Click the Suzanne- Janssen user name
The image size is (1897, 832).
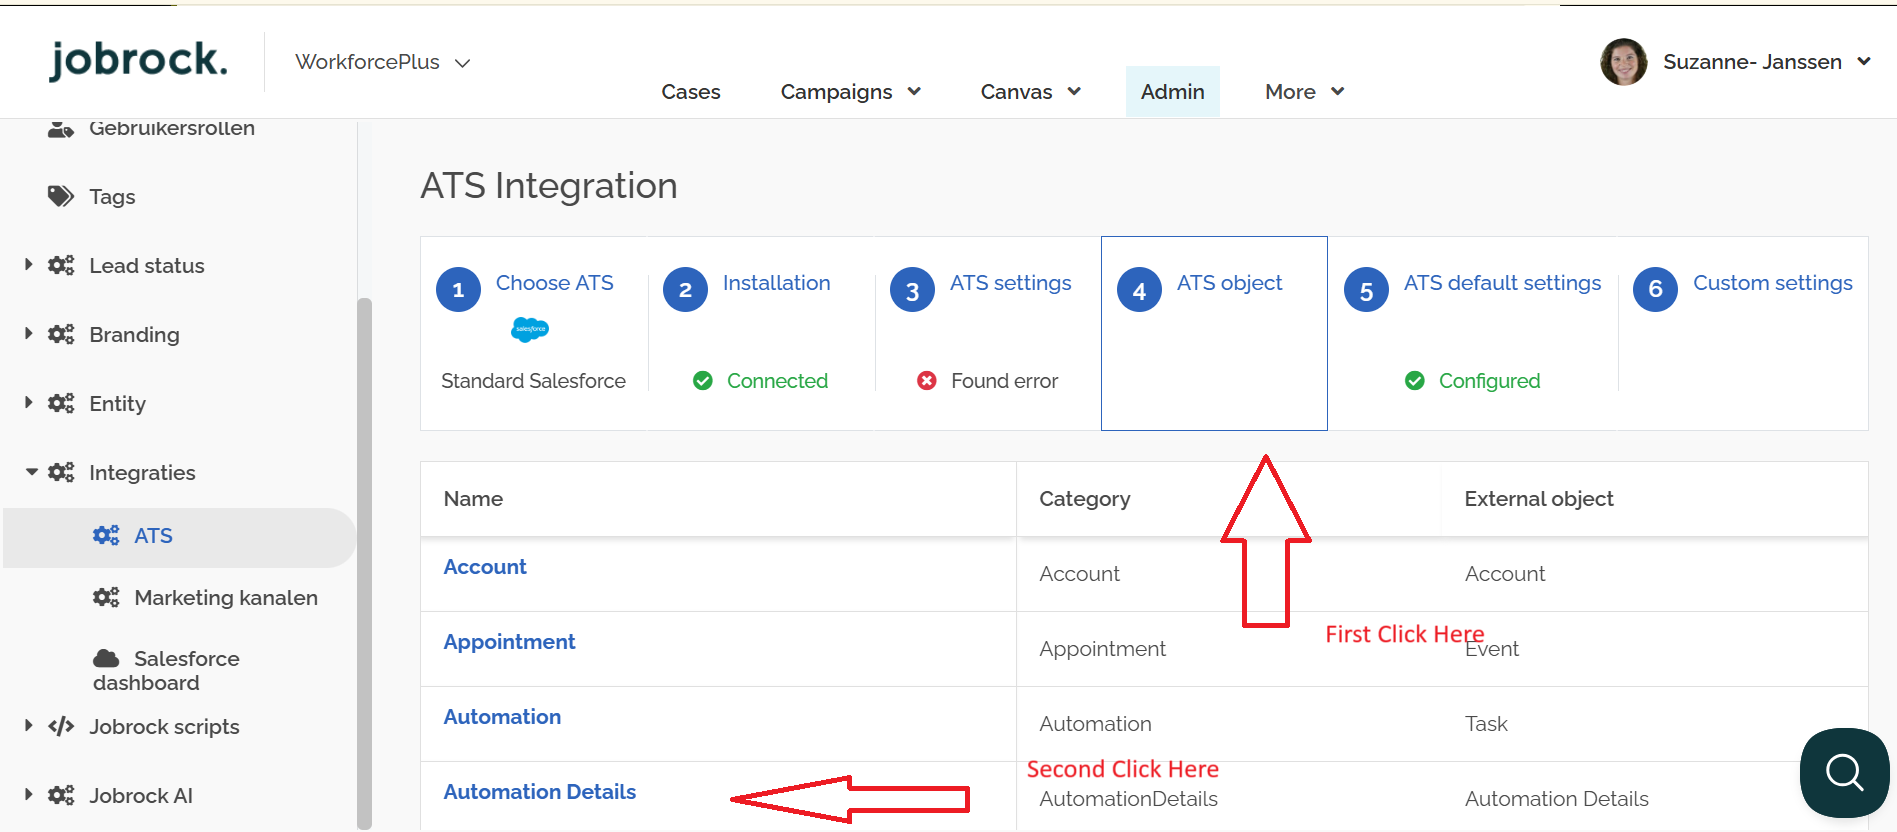tap(1752, 62)
